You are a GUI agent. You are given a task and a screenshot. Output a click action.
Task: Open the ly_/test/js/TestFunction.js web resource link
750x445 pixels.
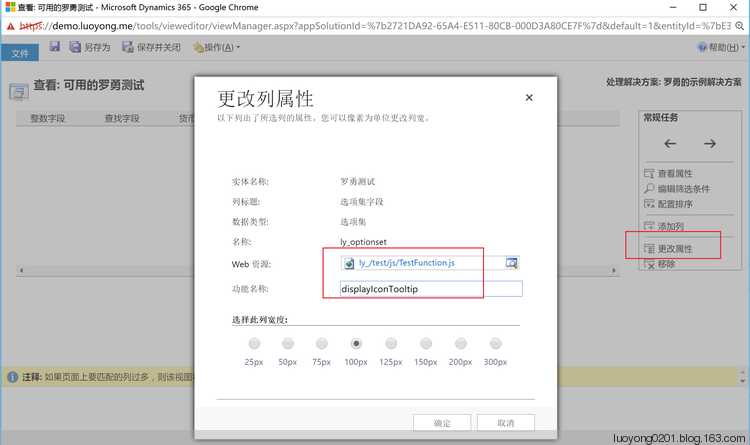[x=407, y=263]
